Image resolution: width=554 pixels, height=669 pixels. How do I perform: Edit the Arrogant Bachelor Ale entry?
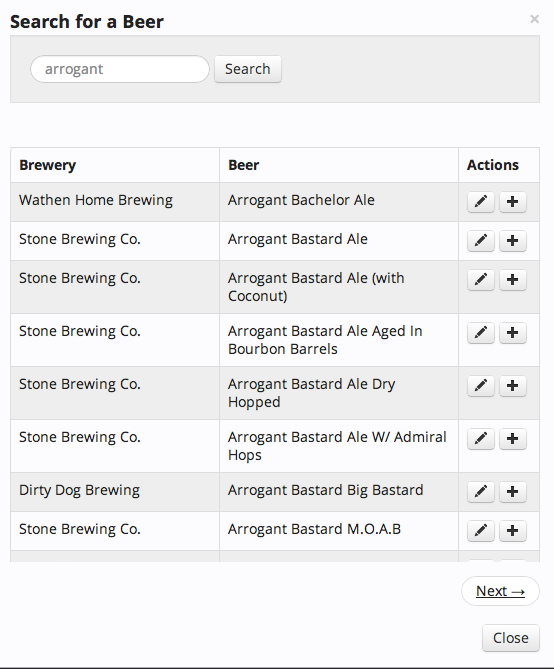tap(481, 201)
